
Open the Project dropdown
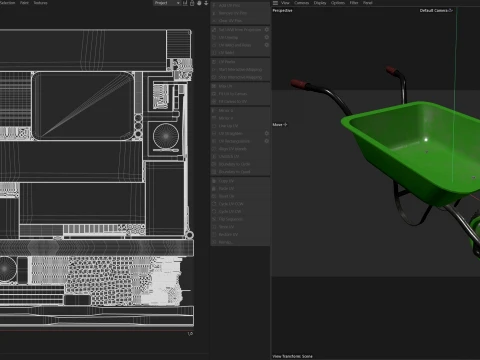tap(167, 3)
